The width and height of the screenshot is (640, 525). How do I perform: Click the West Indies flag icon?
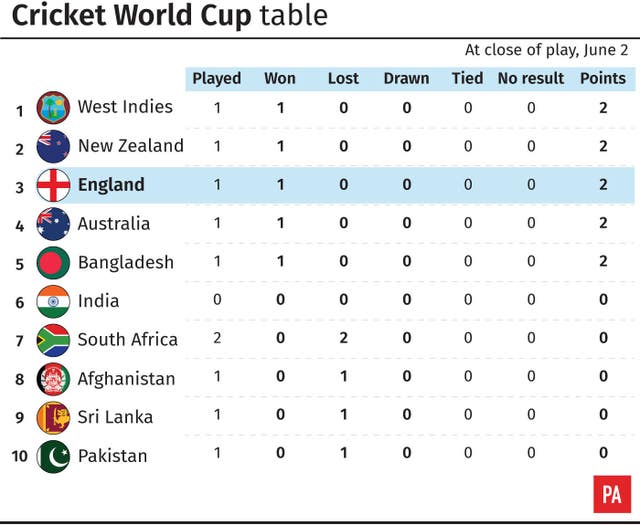pos(53,108)
